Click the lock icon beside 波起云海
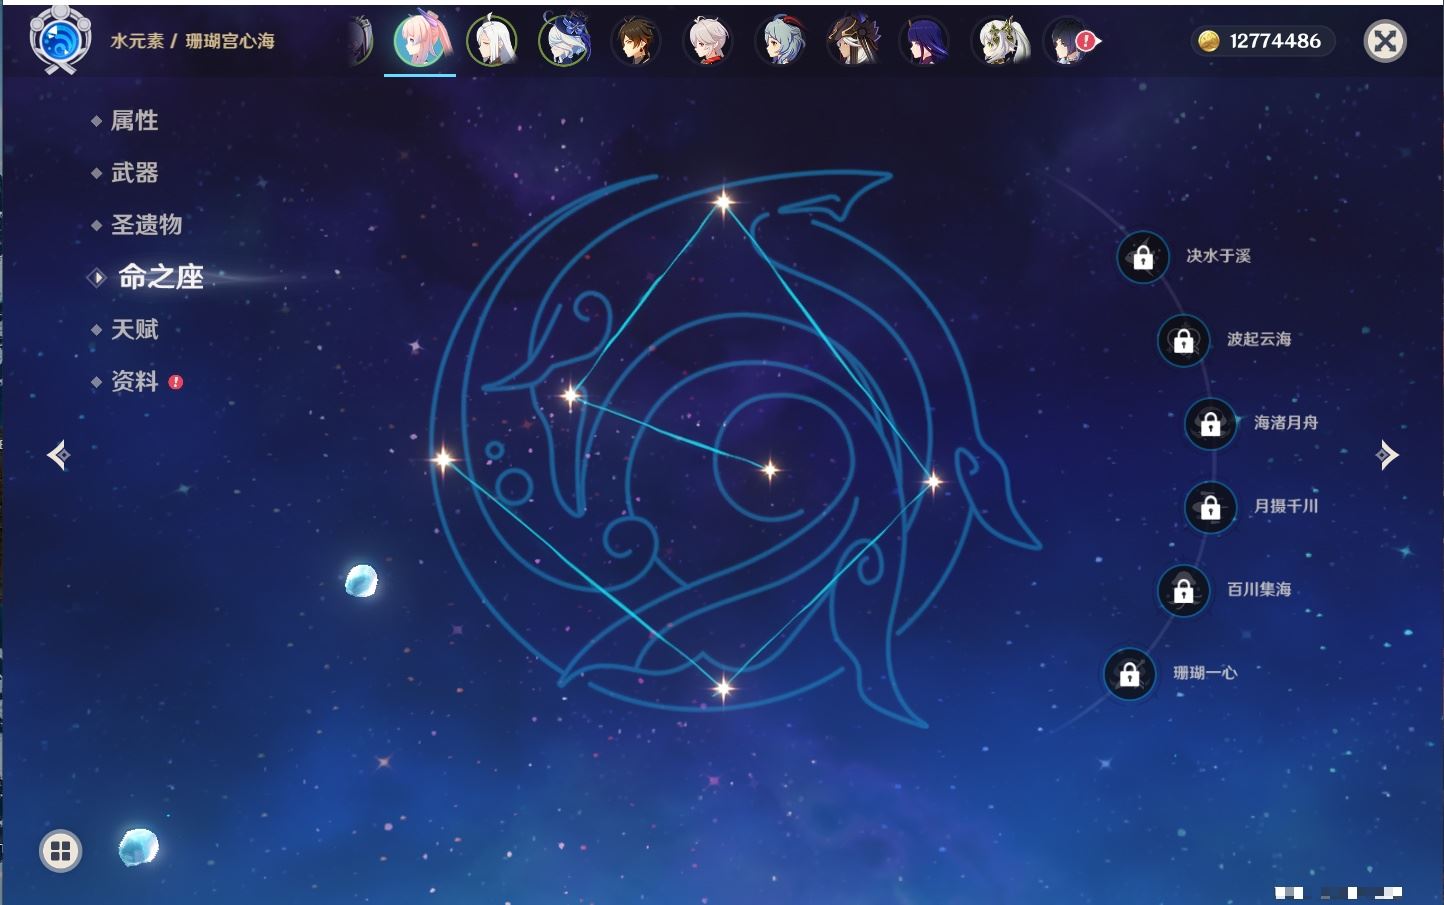 [1183, 340]
